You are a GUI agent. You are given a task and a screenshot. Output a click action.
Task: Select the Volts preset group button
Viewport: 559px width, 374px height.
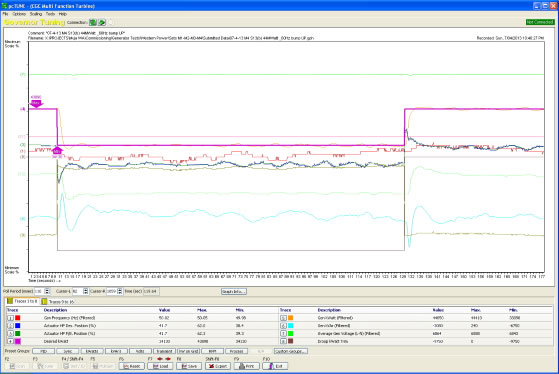[x=140, y=351]
